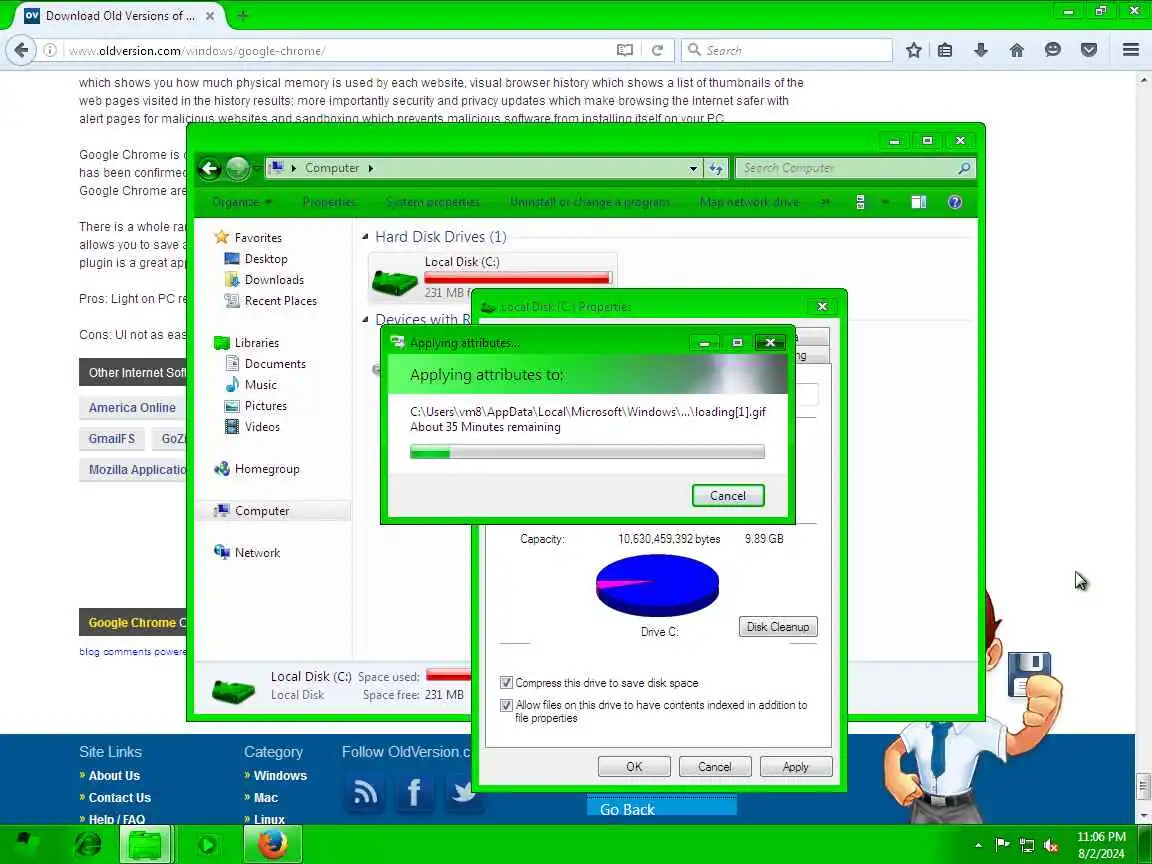Select the Download Old Versions browser tab
This screenshot has width=1152, height=864.
coord(120,15)
